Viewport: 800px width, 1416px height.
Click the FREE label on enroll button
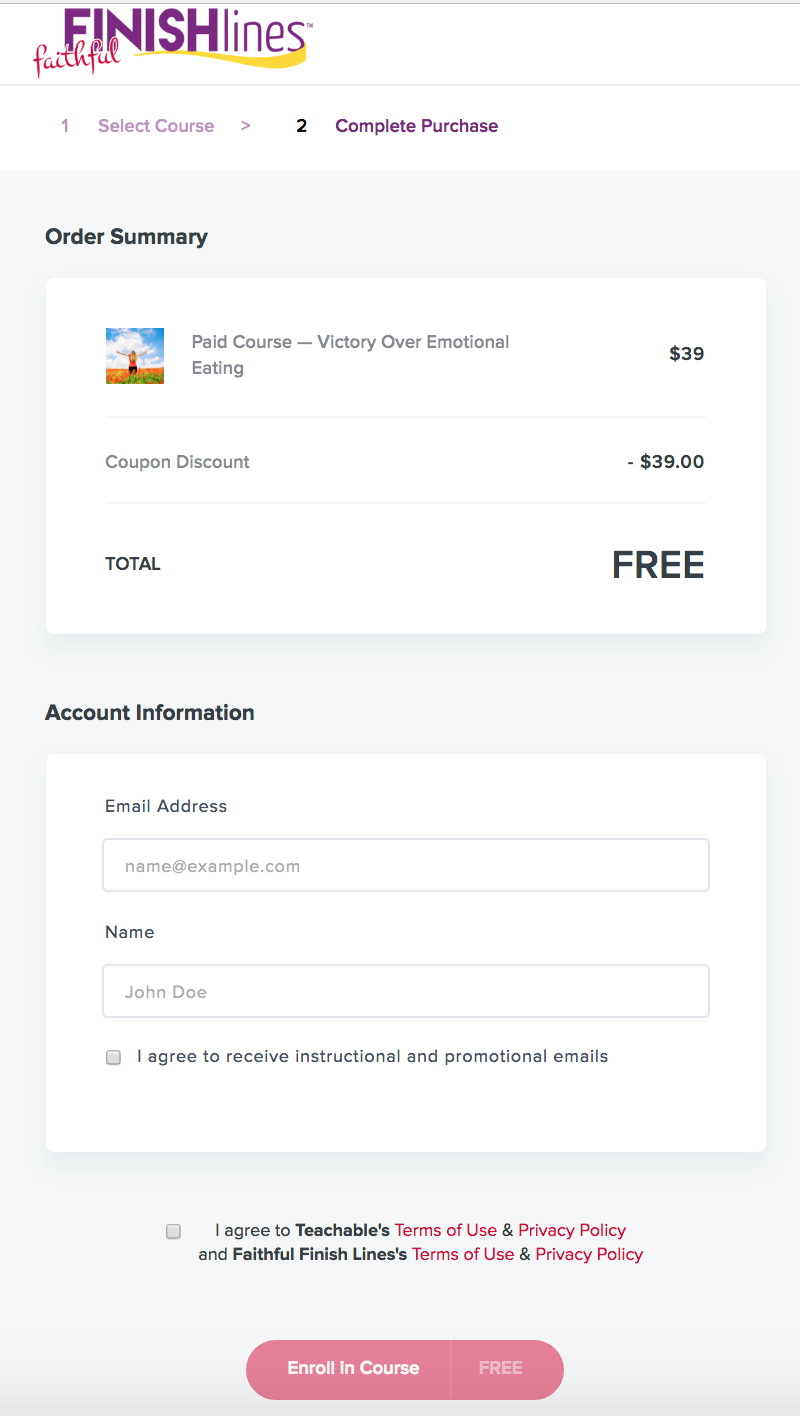pyautogui.click(x=500, y=1368)
